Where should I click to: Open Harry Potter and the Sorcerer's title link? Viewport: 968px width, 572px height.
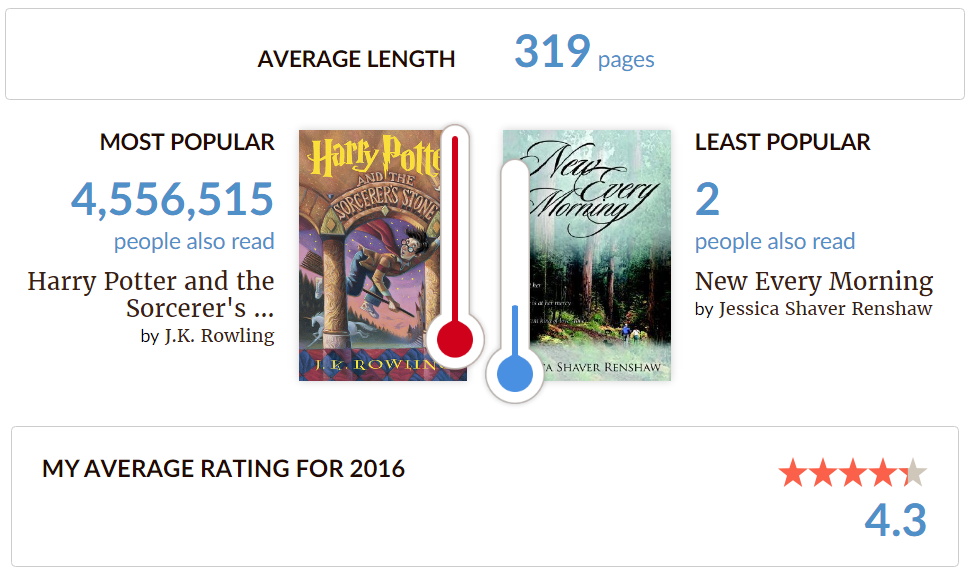click(x=151, y=293)
